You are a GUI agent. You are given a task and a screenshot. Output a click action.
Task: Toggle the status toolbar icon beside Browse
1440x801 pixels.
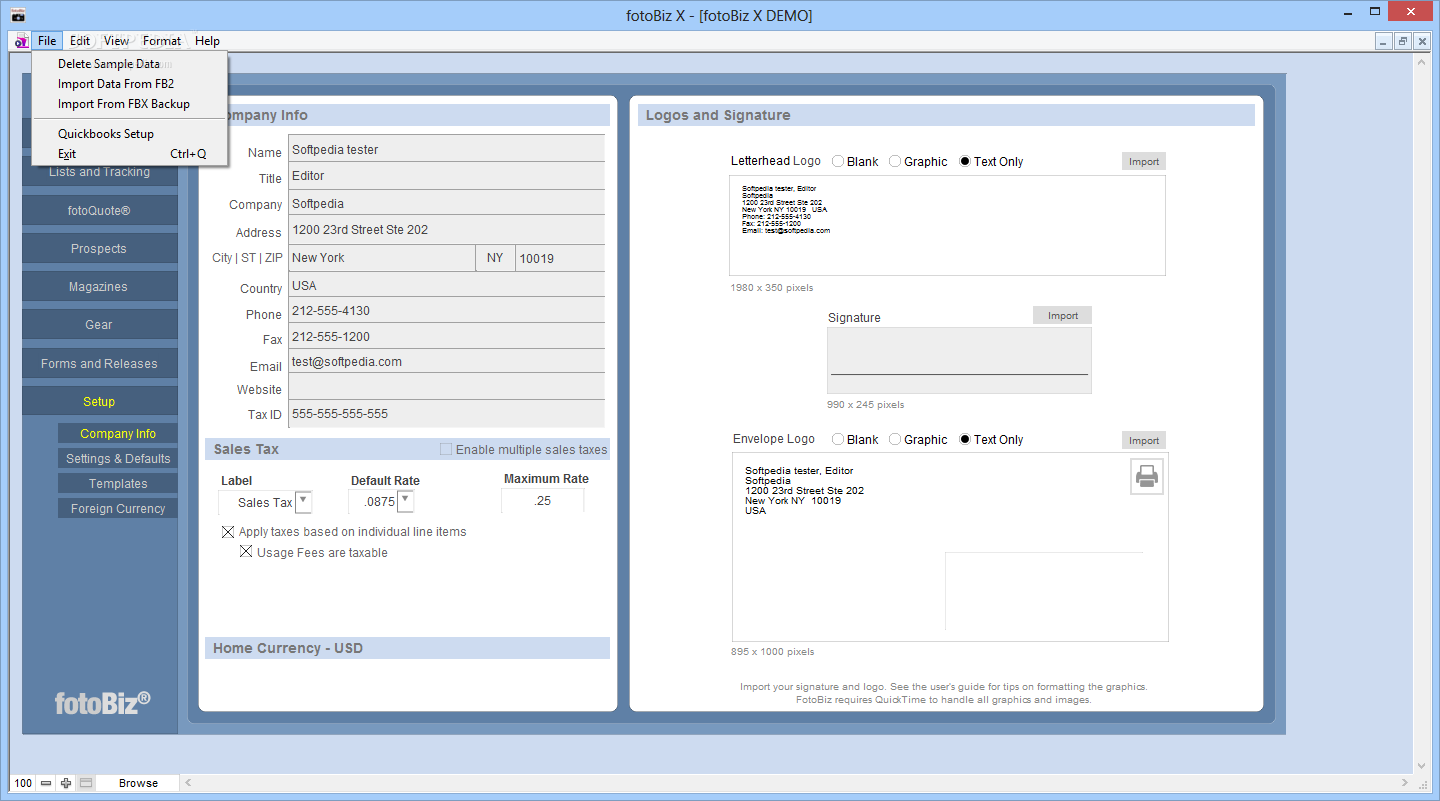(x=86, y=783)
